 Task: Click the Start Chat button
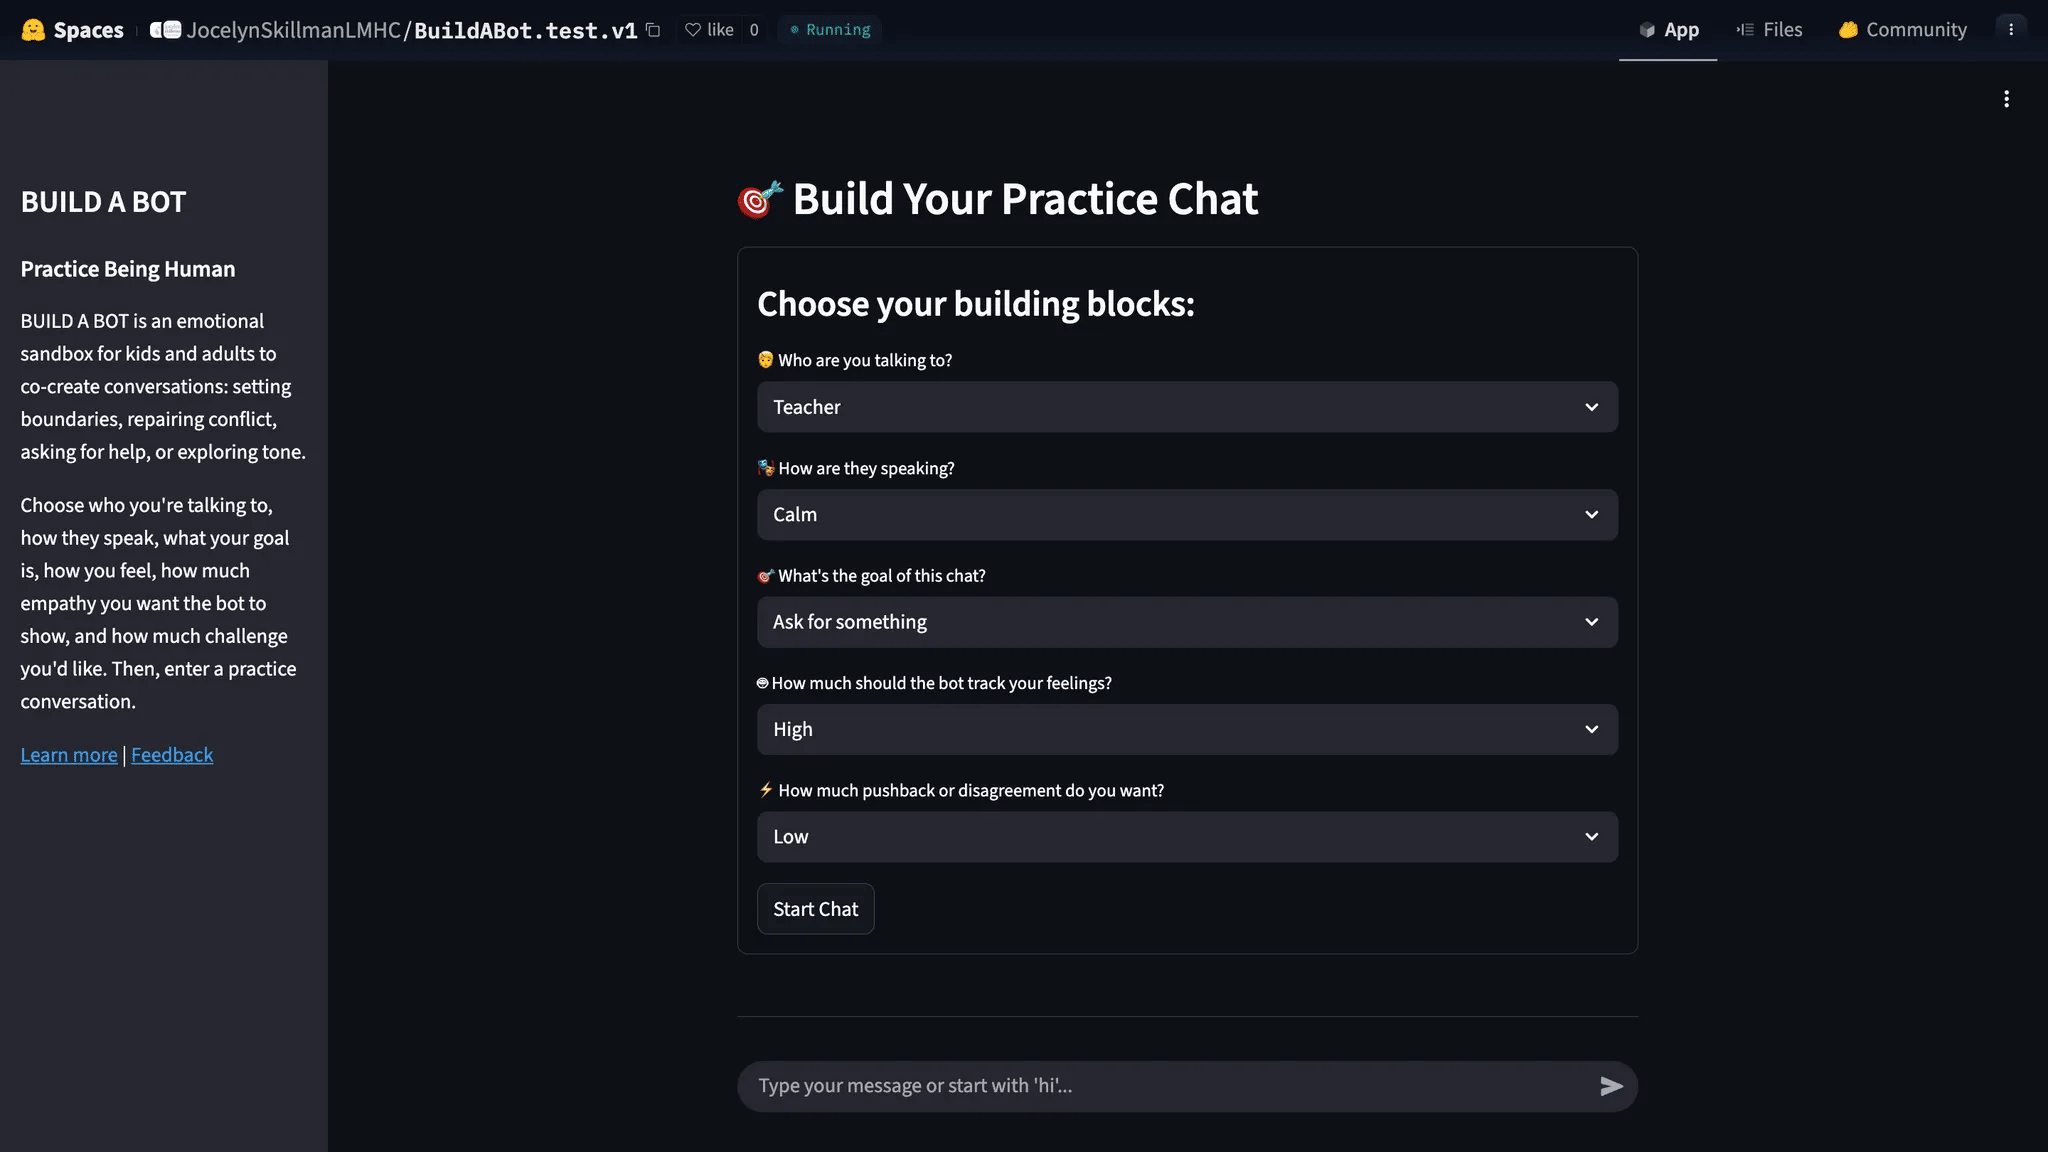point(815,909)
